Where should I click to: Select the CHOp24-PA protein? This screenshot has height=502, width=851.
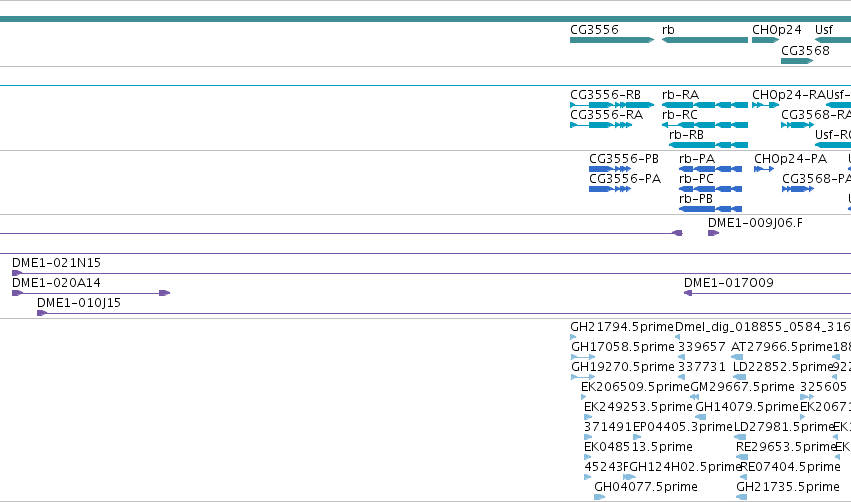pos(764,169)
